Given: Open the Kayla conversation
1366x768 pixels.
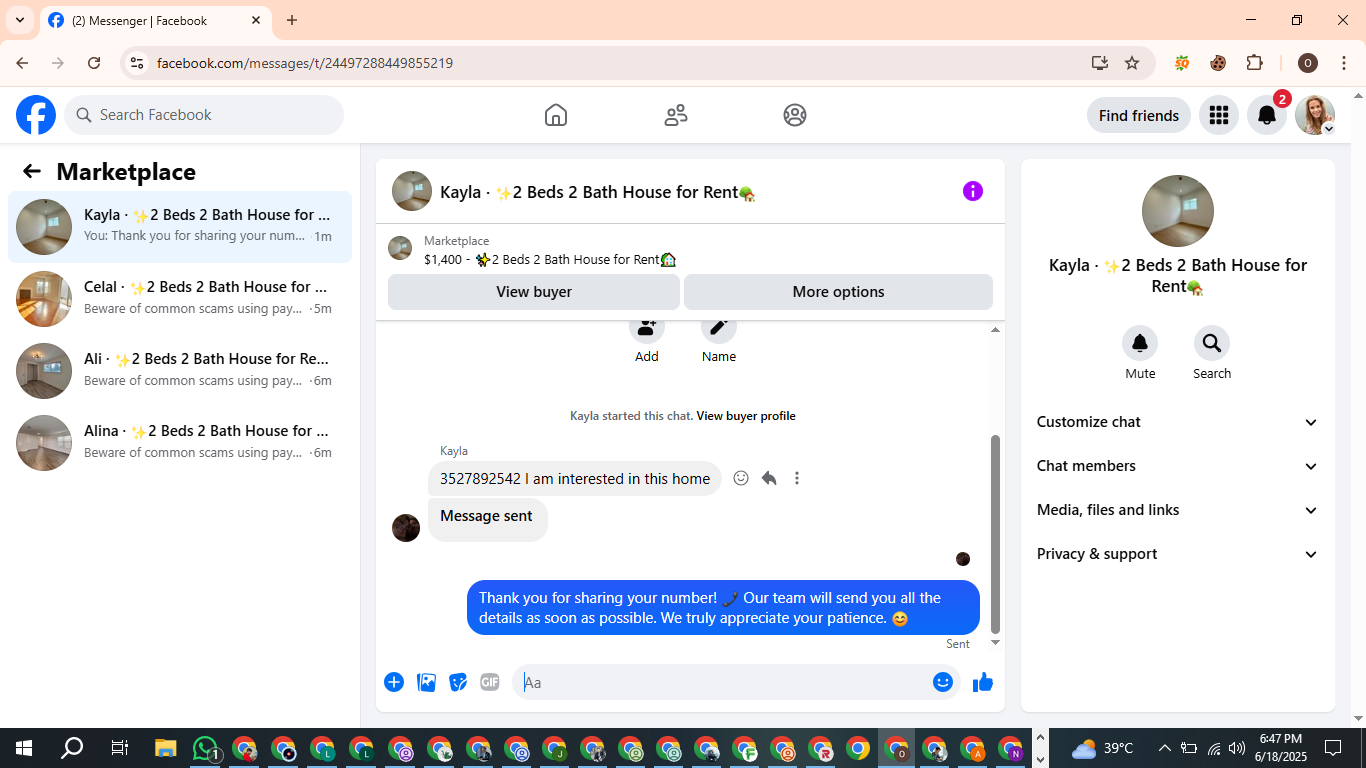Looking at the screenshot, I should point(180,227).
